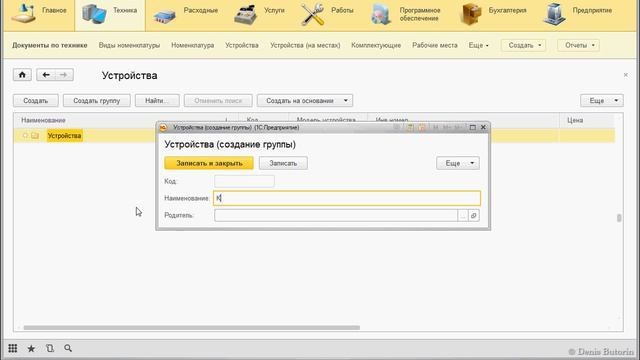Focus the Наименование input field
This screenshot has width=640, height=360.
[347, 198]
